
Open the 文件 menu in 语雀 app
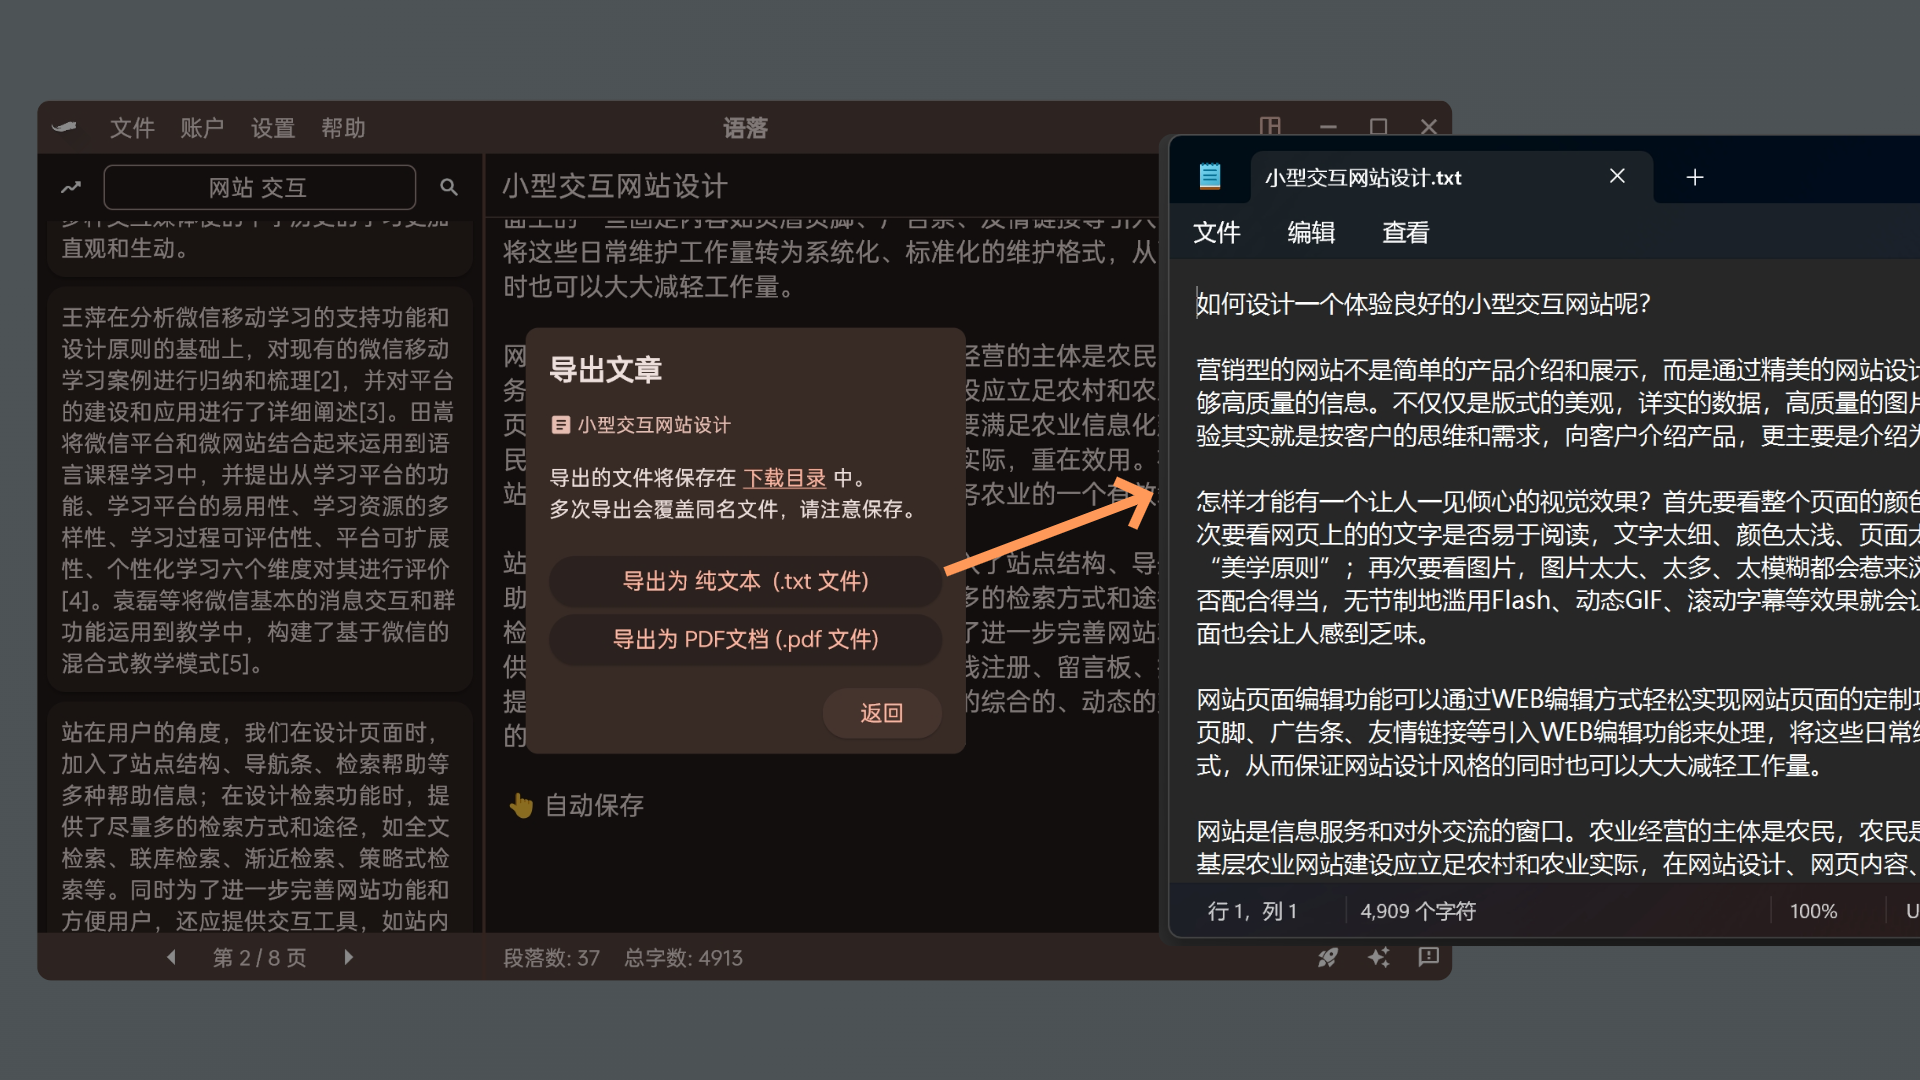point(131,128)
